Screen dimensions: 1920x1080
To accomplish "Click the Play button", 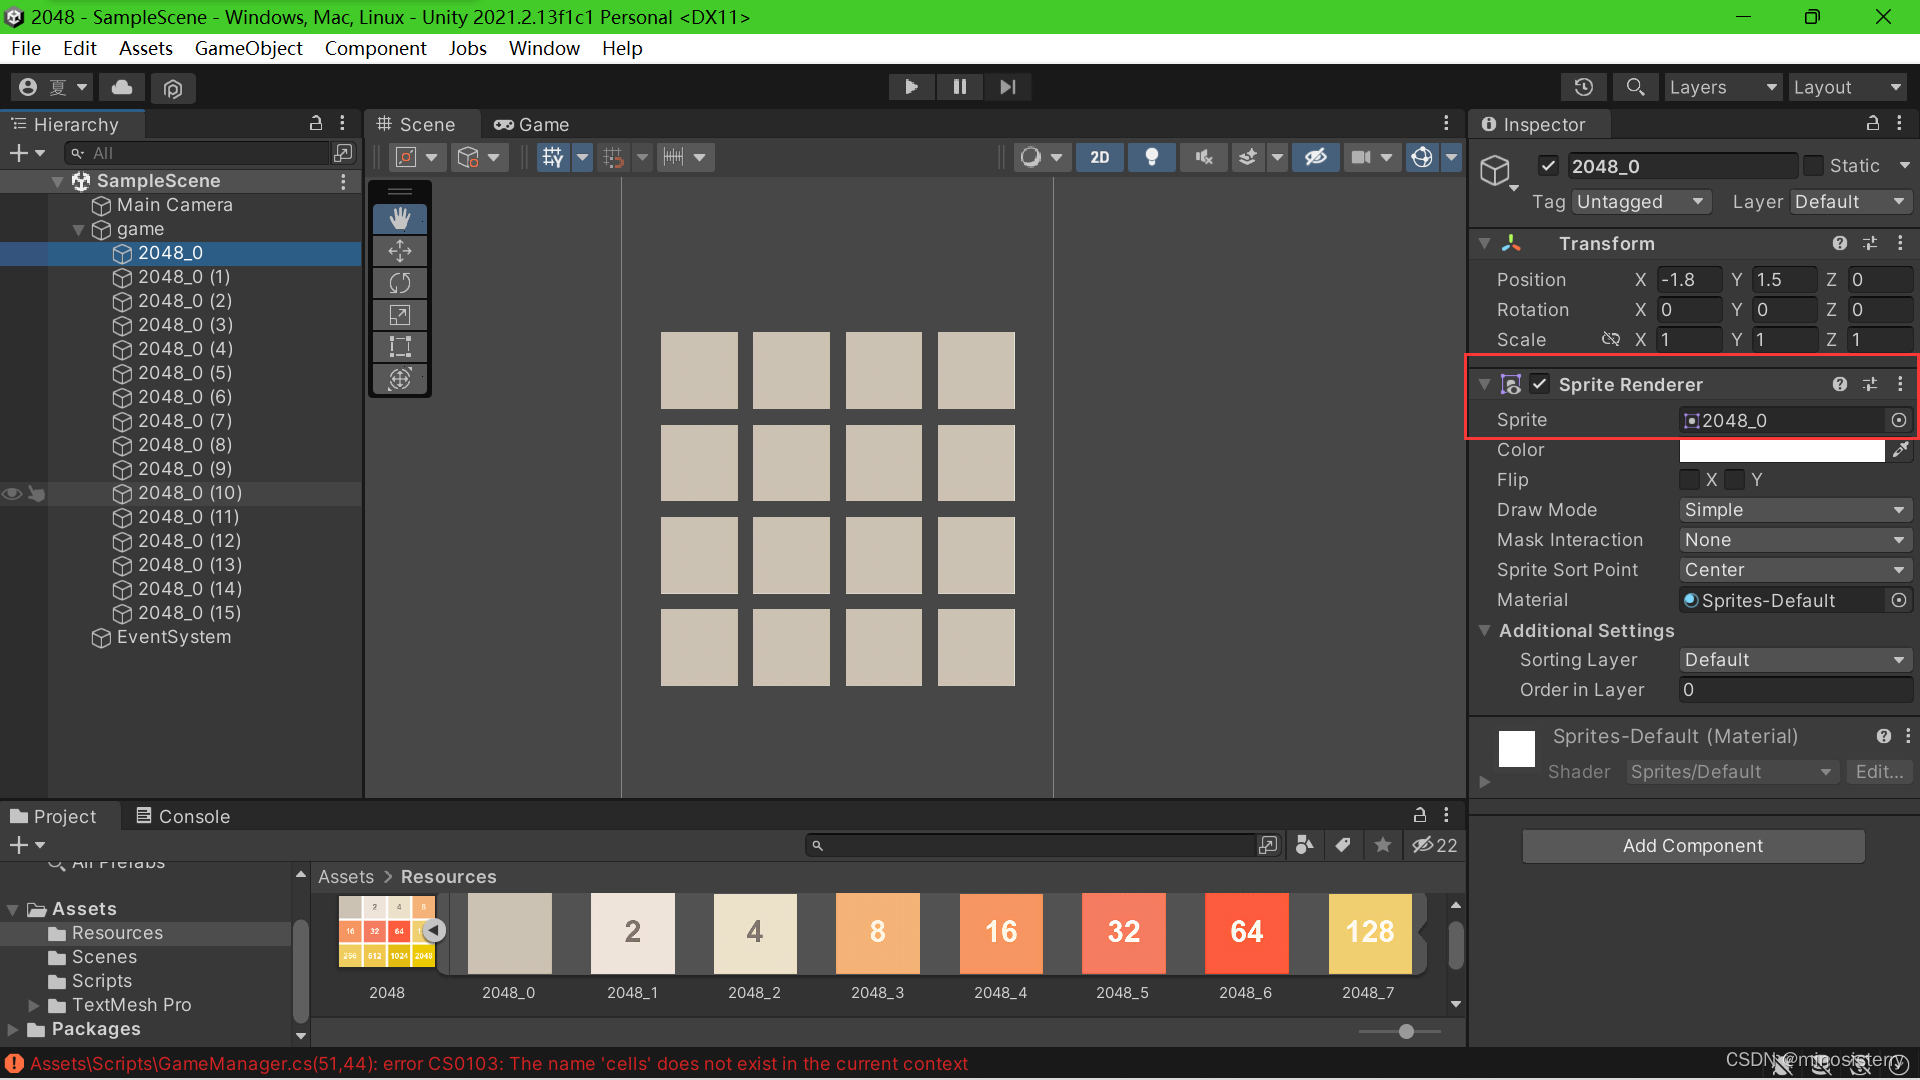I will point(911,87).
